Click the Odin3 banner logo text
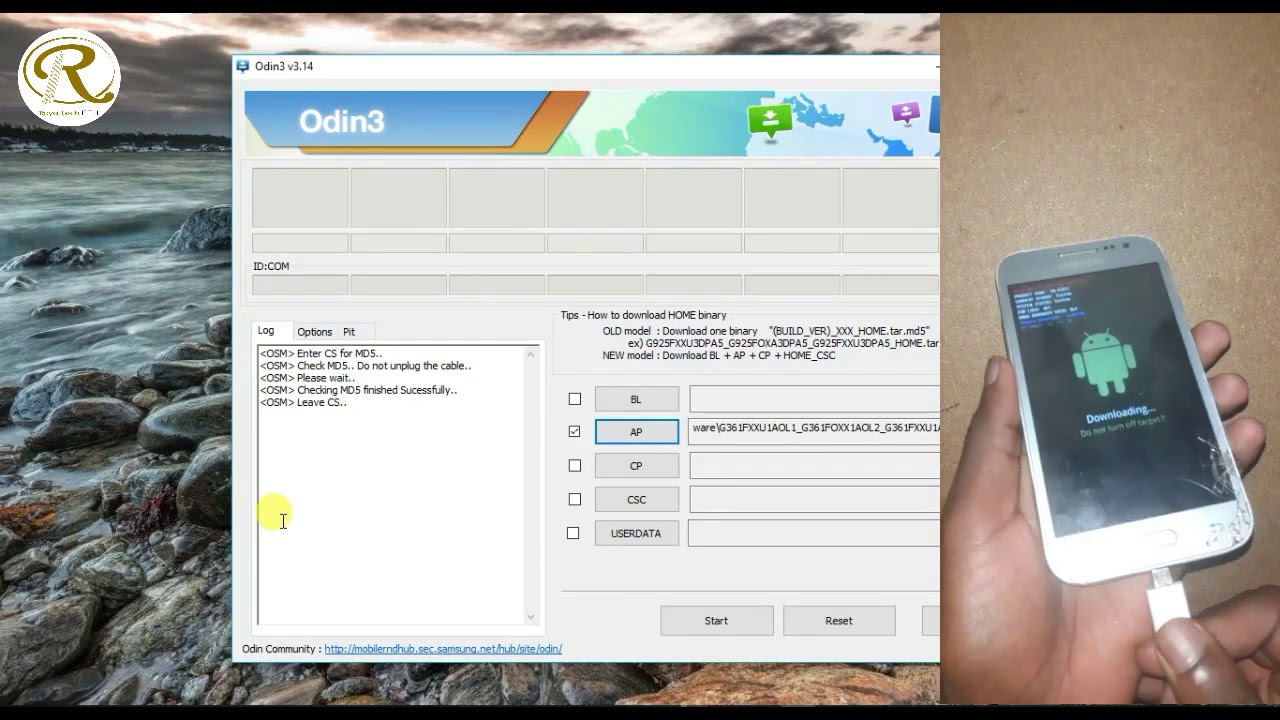 [x=341, y=121]
